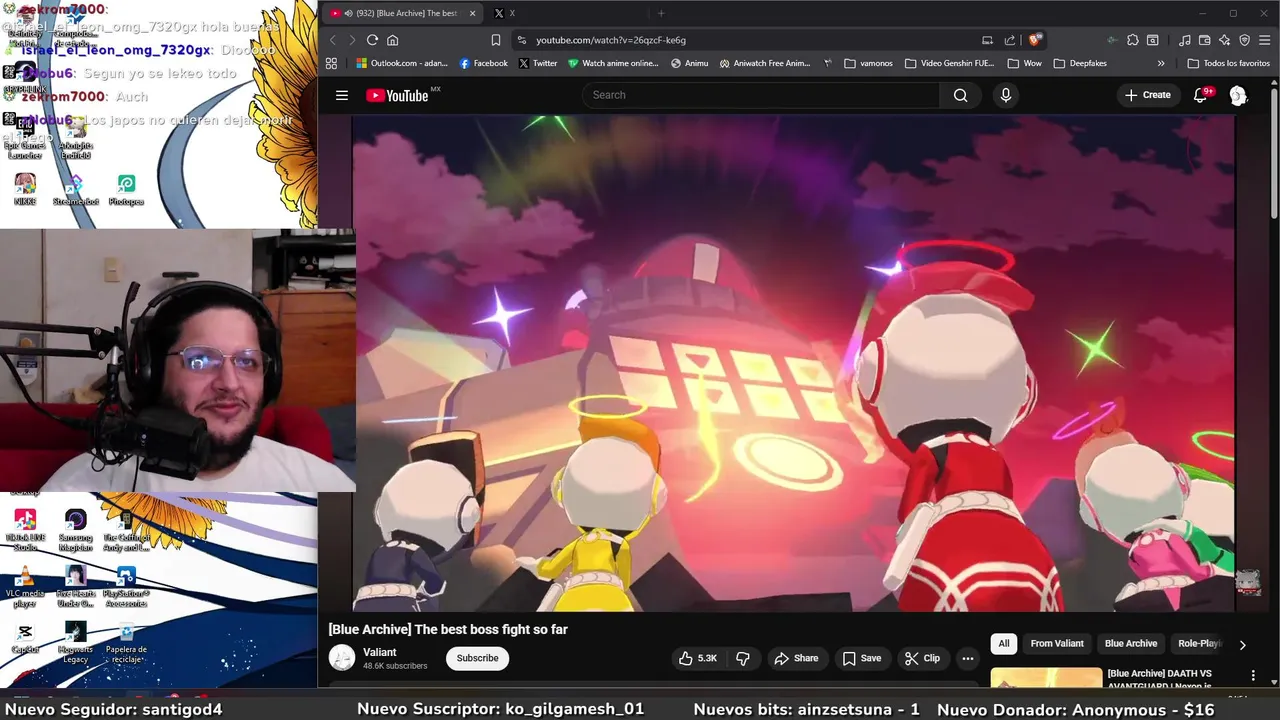Open Valiant channel avatar

click(x=342, y=658)
